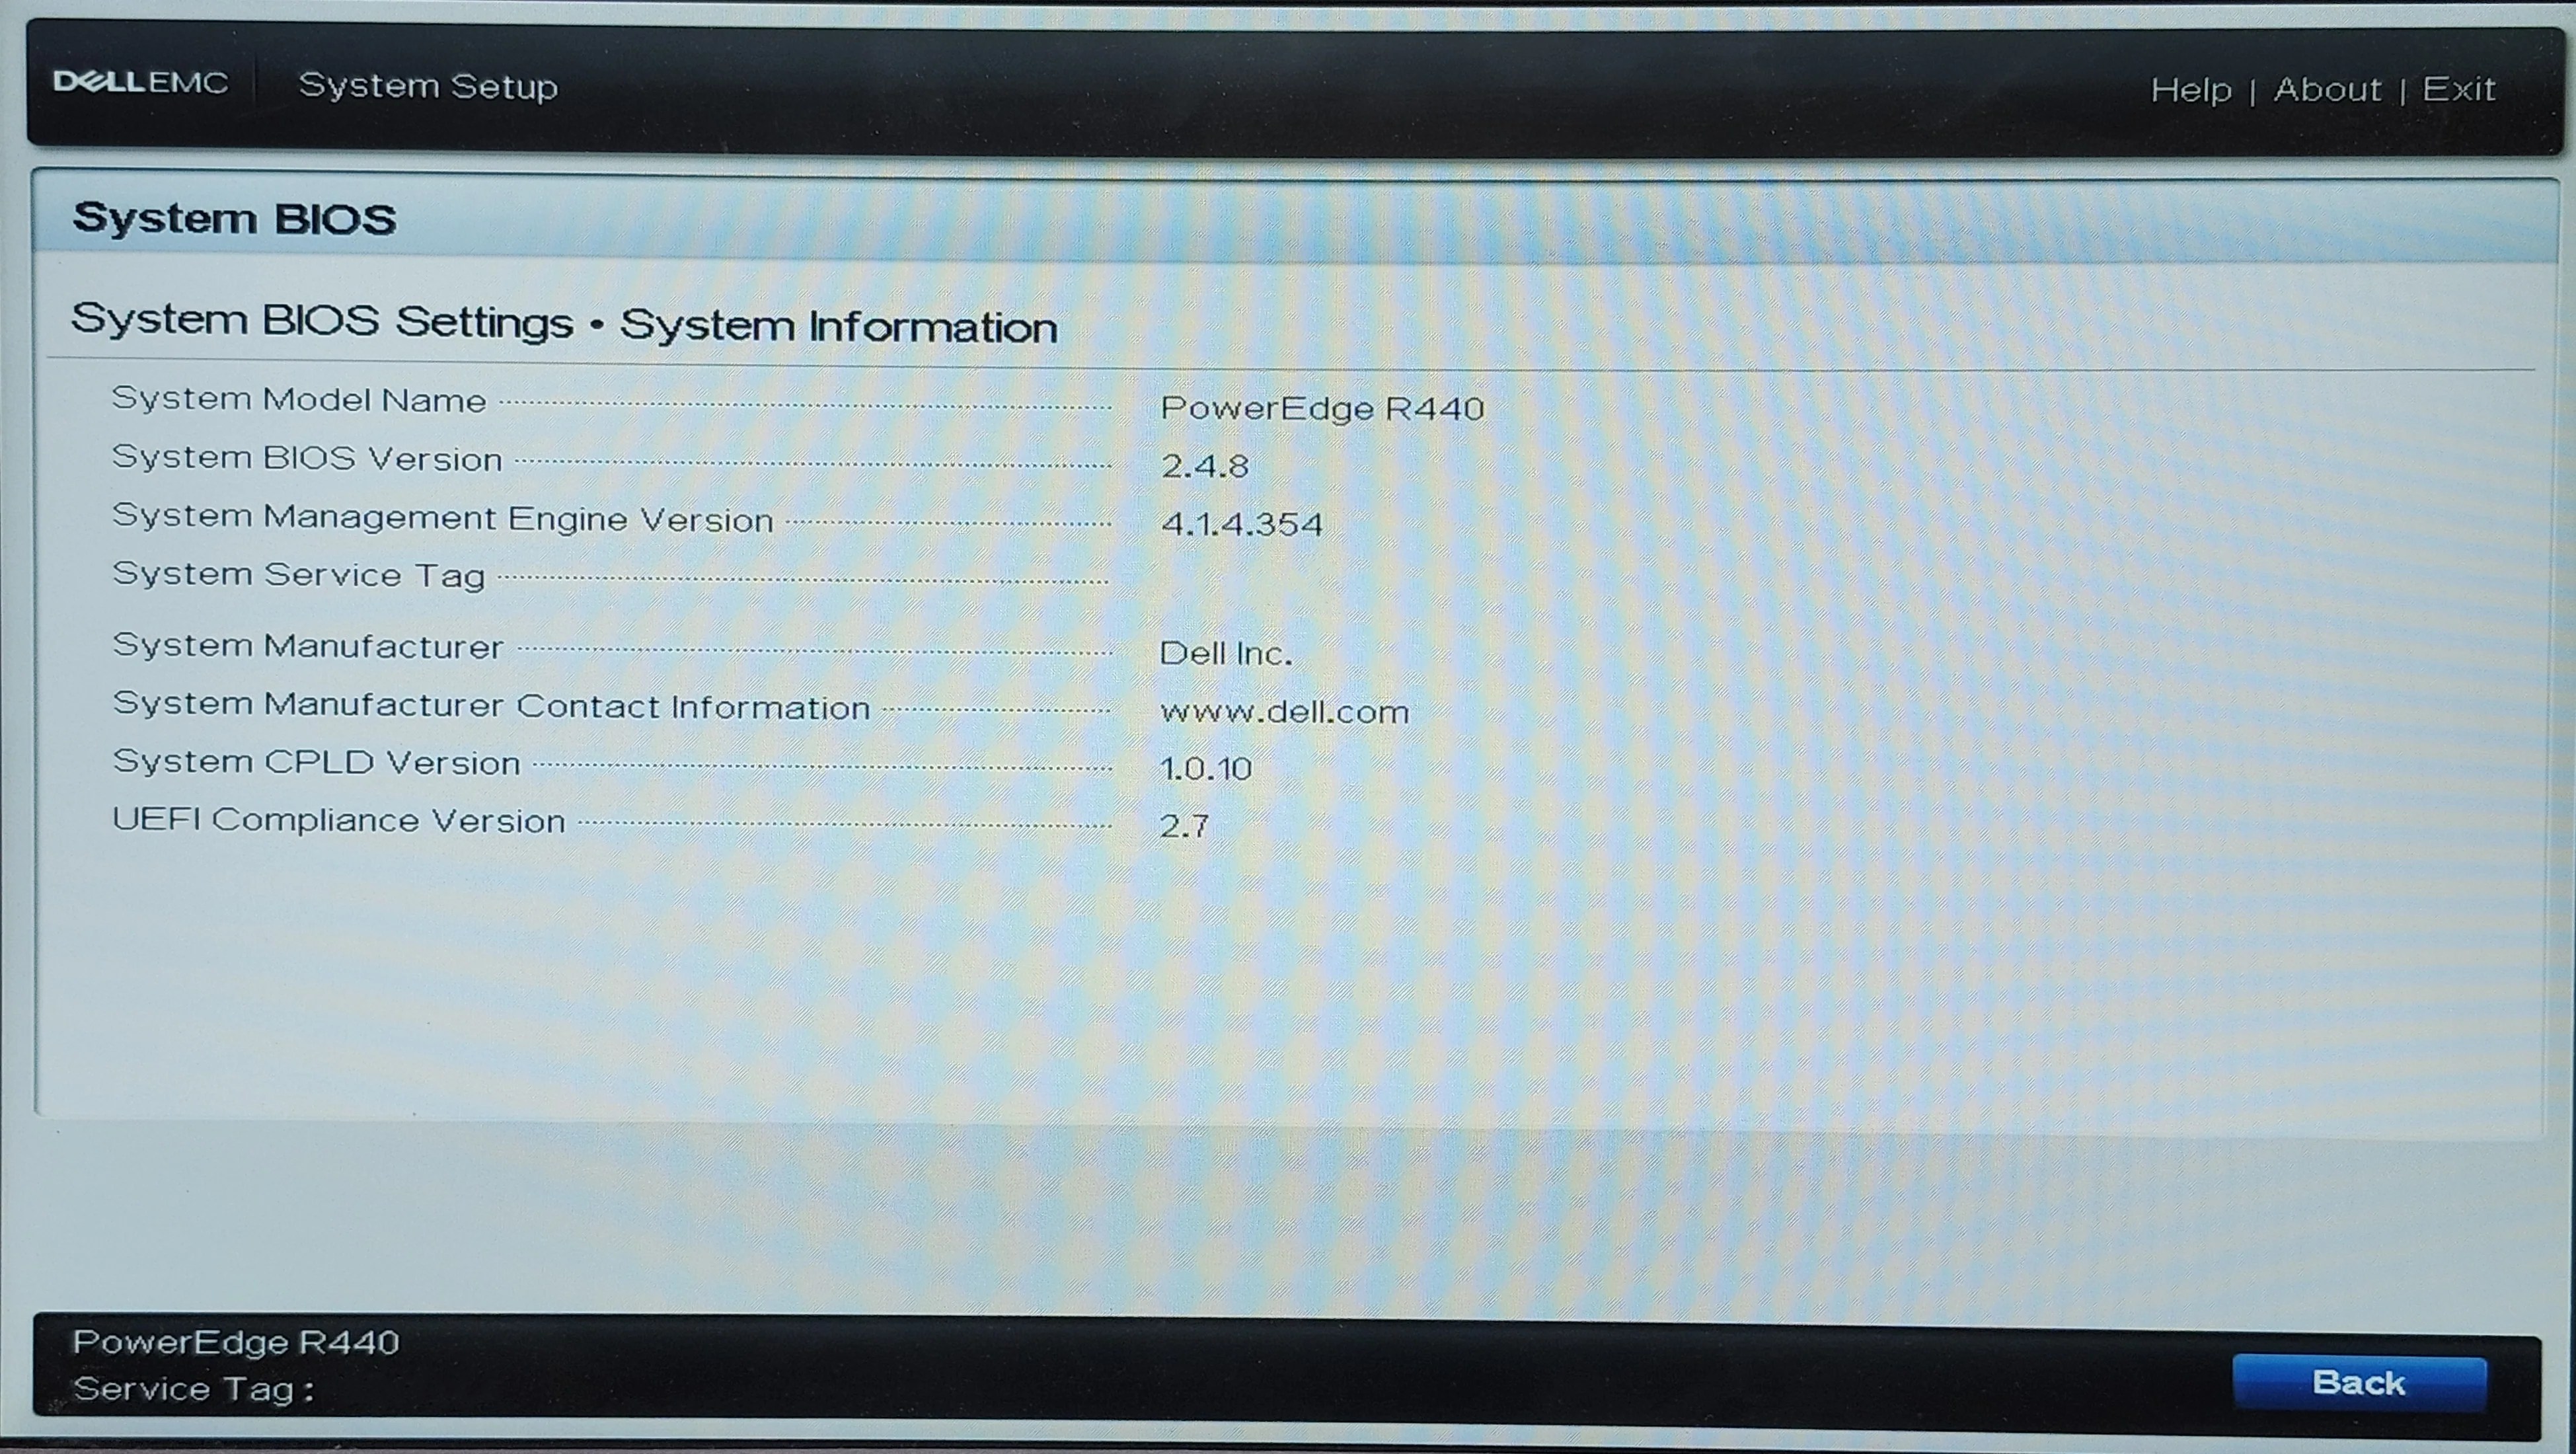Click the PowerEdge R440 model value
Viewport: 2576px width, 1454px height.
(x=1322, y=408)
